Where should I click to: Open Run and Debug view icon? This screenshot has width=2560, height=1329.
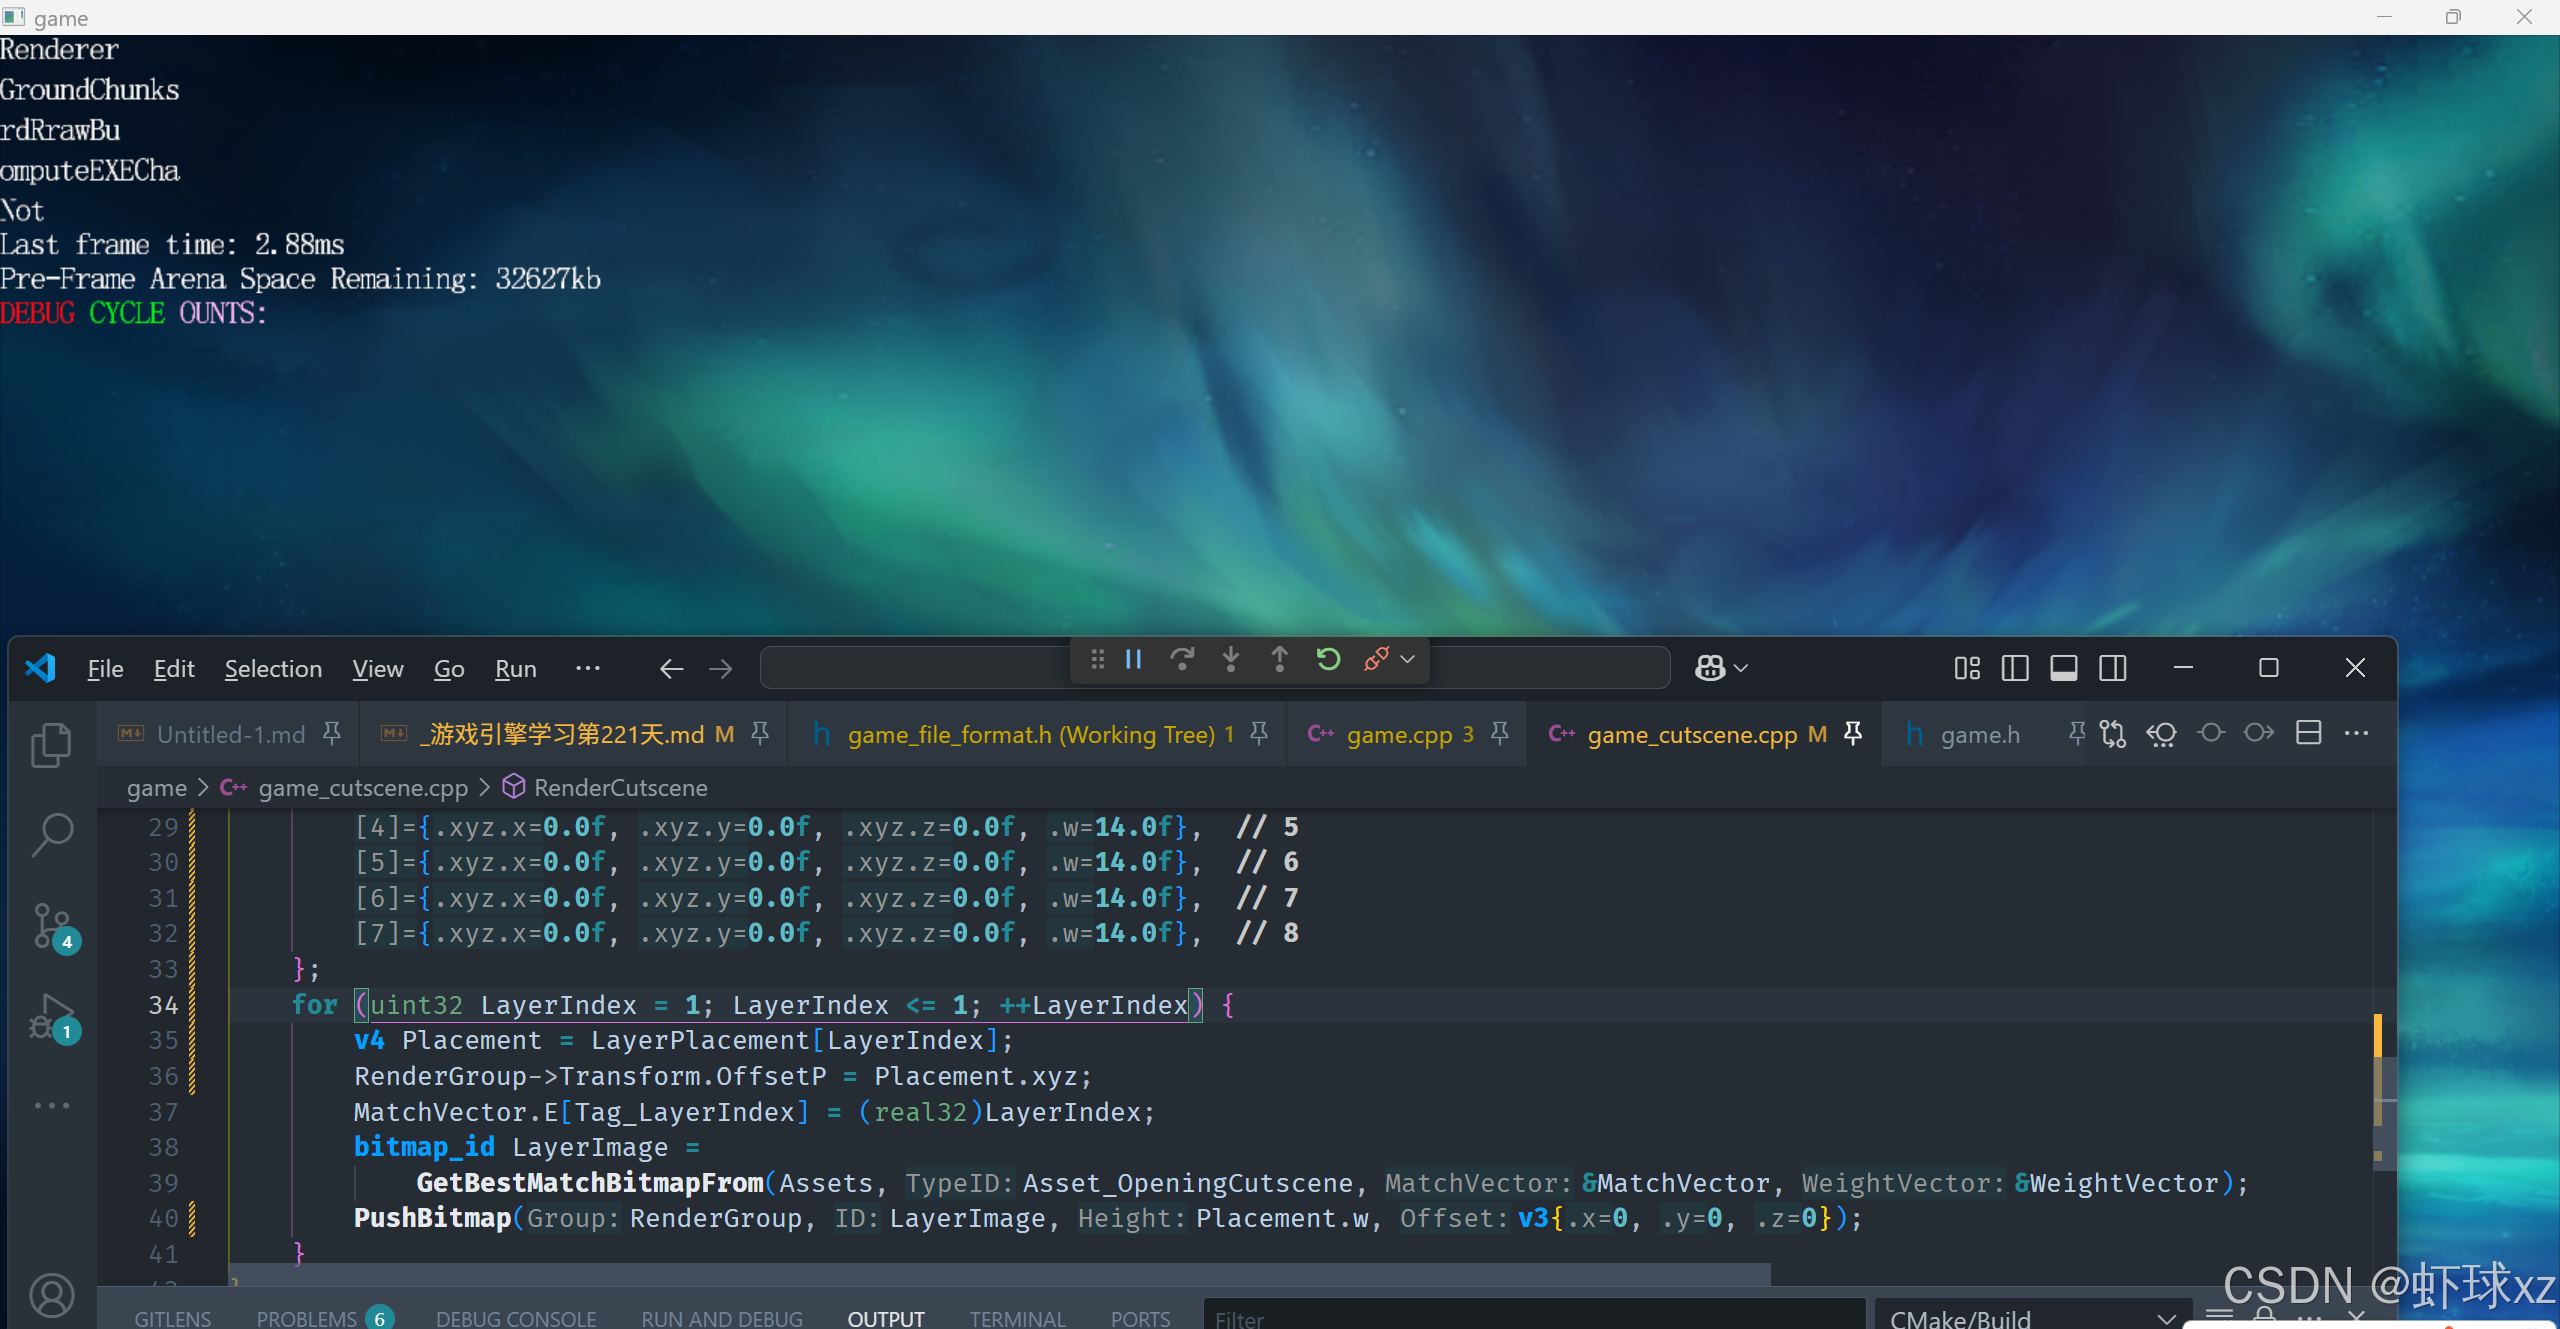coord(51,1018)
